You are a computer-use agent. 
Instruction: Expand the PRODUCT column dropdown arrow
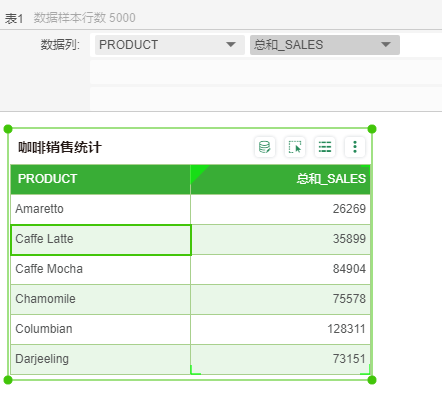[231, 45]
